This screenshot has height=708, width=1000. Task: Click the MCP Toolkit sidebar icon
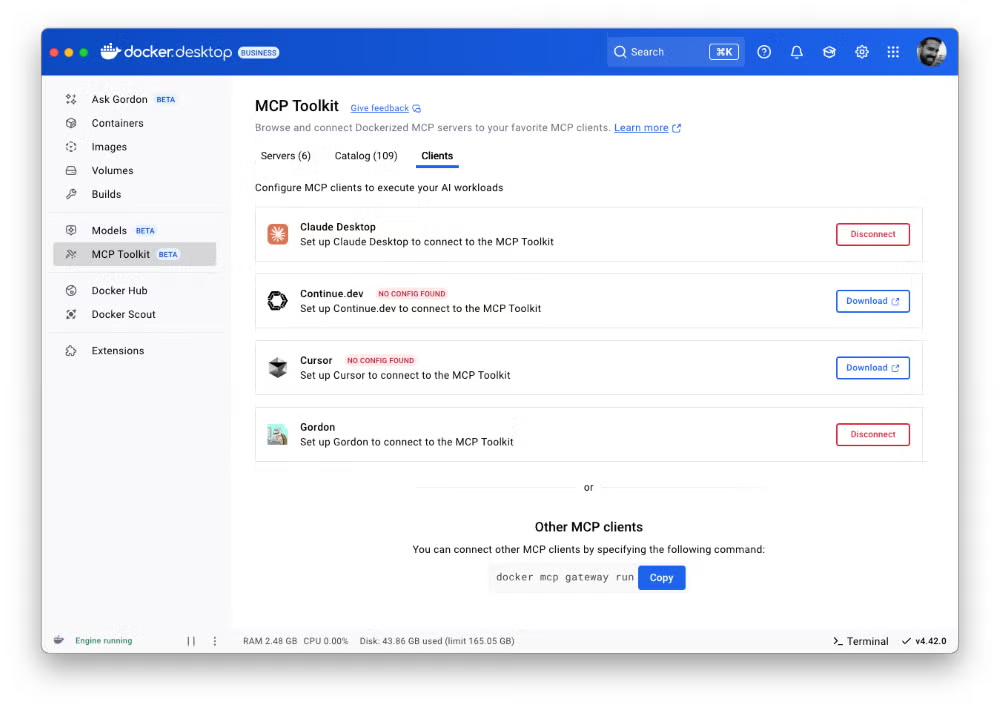(x=71, y=254)
